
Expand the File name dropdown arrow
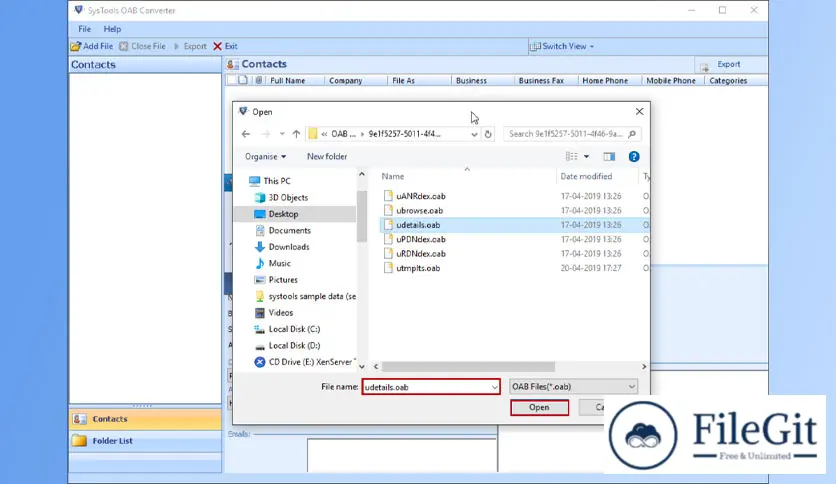(x=495, y=387)
